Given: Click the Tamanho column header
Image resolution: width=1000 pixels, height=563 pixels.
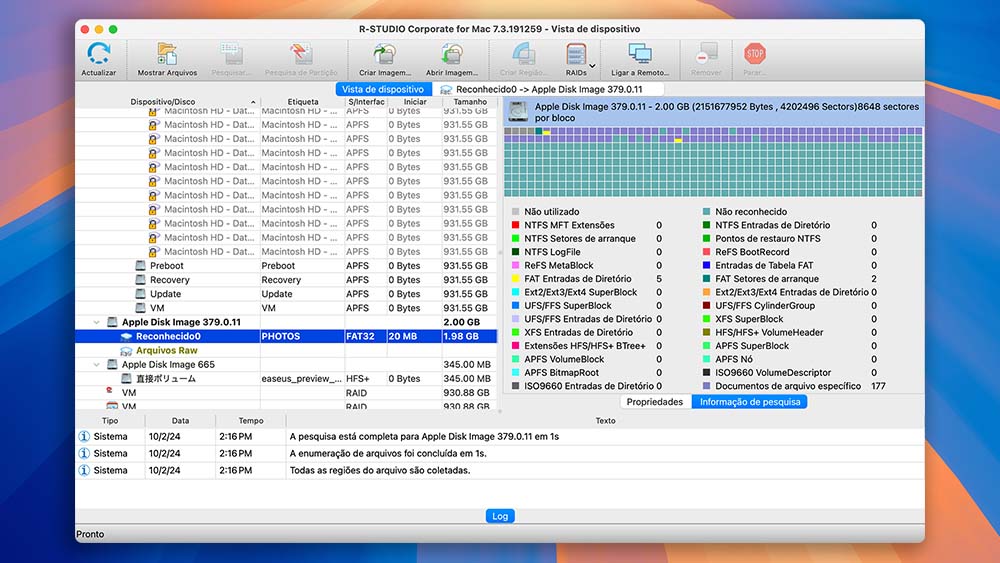Looking at the screenshot, I should (x=470, y=101).
